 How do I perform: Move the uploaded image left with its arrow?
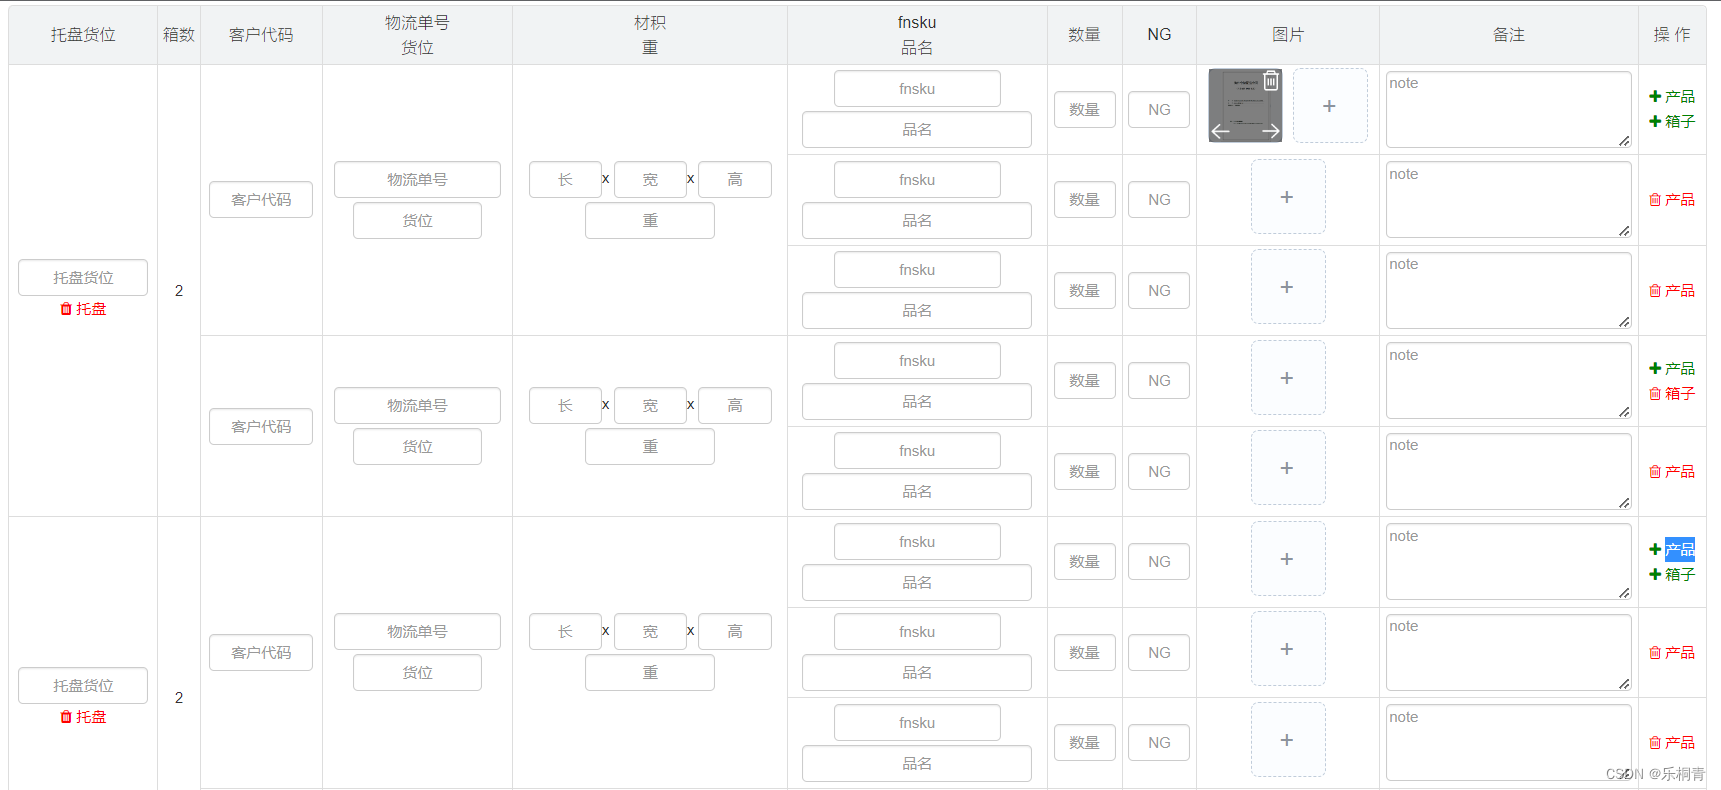(x=1221, y=131)
